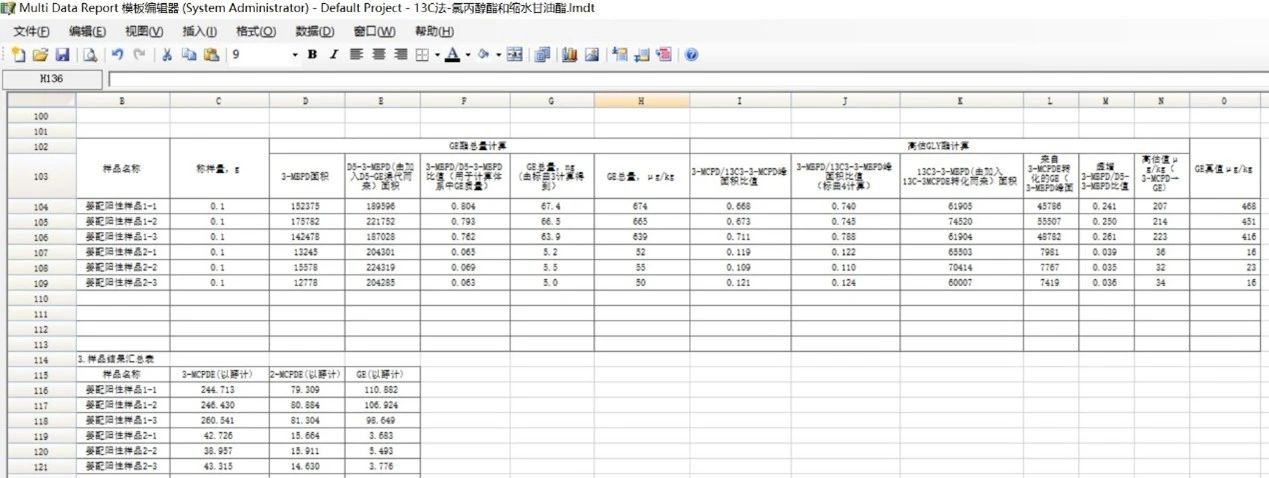Open a file with the folder icon
The image size is (1269, 478).
tap(40, 54)
